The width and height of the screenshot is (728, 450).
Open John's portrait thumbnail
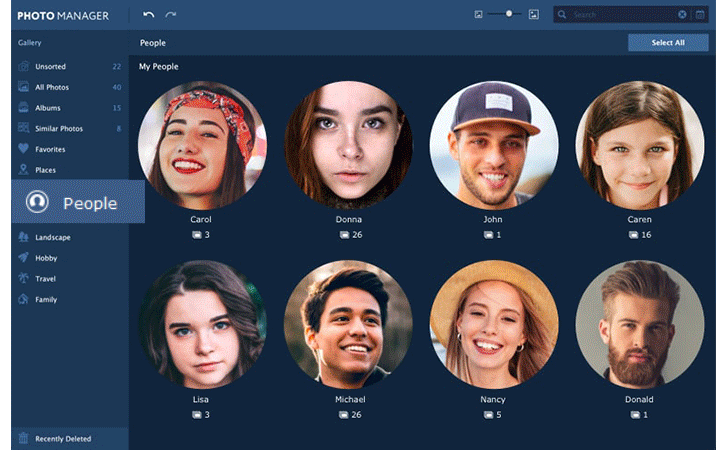(x=494, y=145)
